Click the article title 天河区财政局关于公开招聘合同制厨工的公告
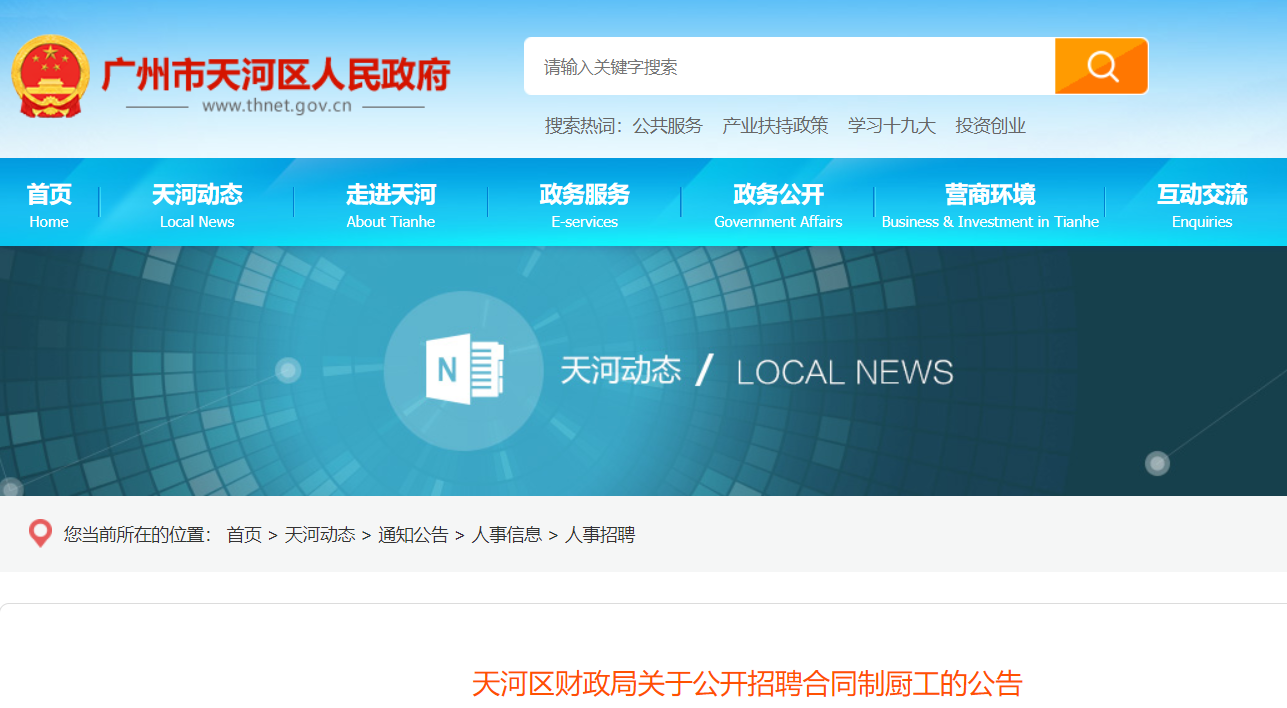The image size is (1287, 708). [x=747, y=684]
